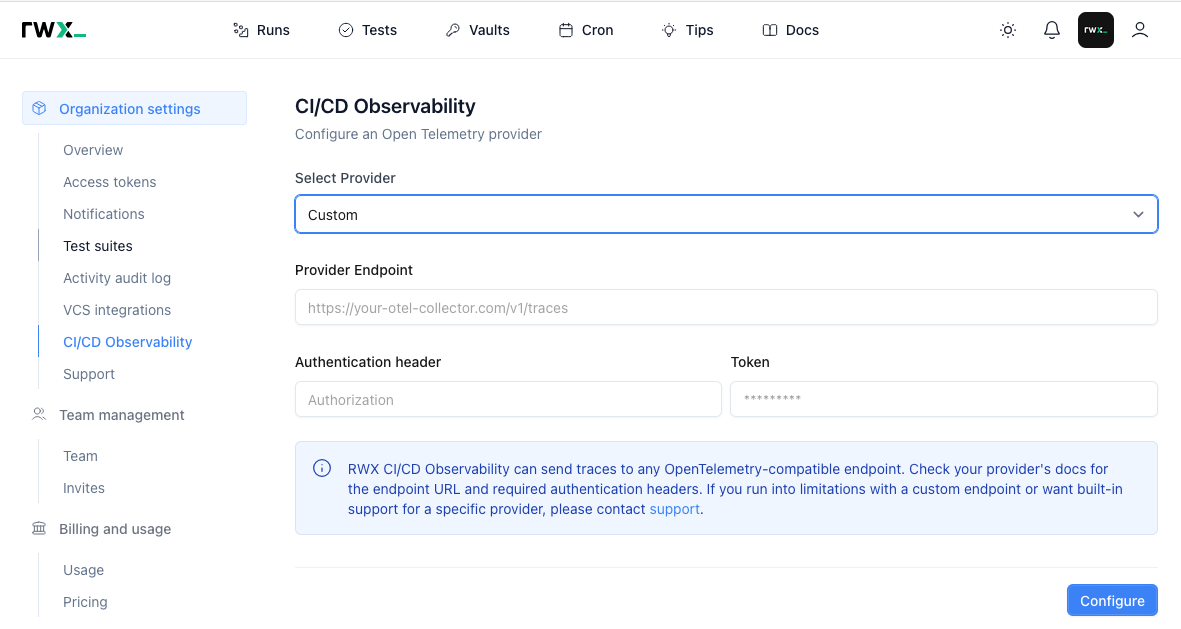The image size is (1181, 629).
Task: Open VCS integrations settings
Action: point(117,310)
